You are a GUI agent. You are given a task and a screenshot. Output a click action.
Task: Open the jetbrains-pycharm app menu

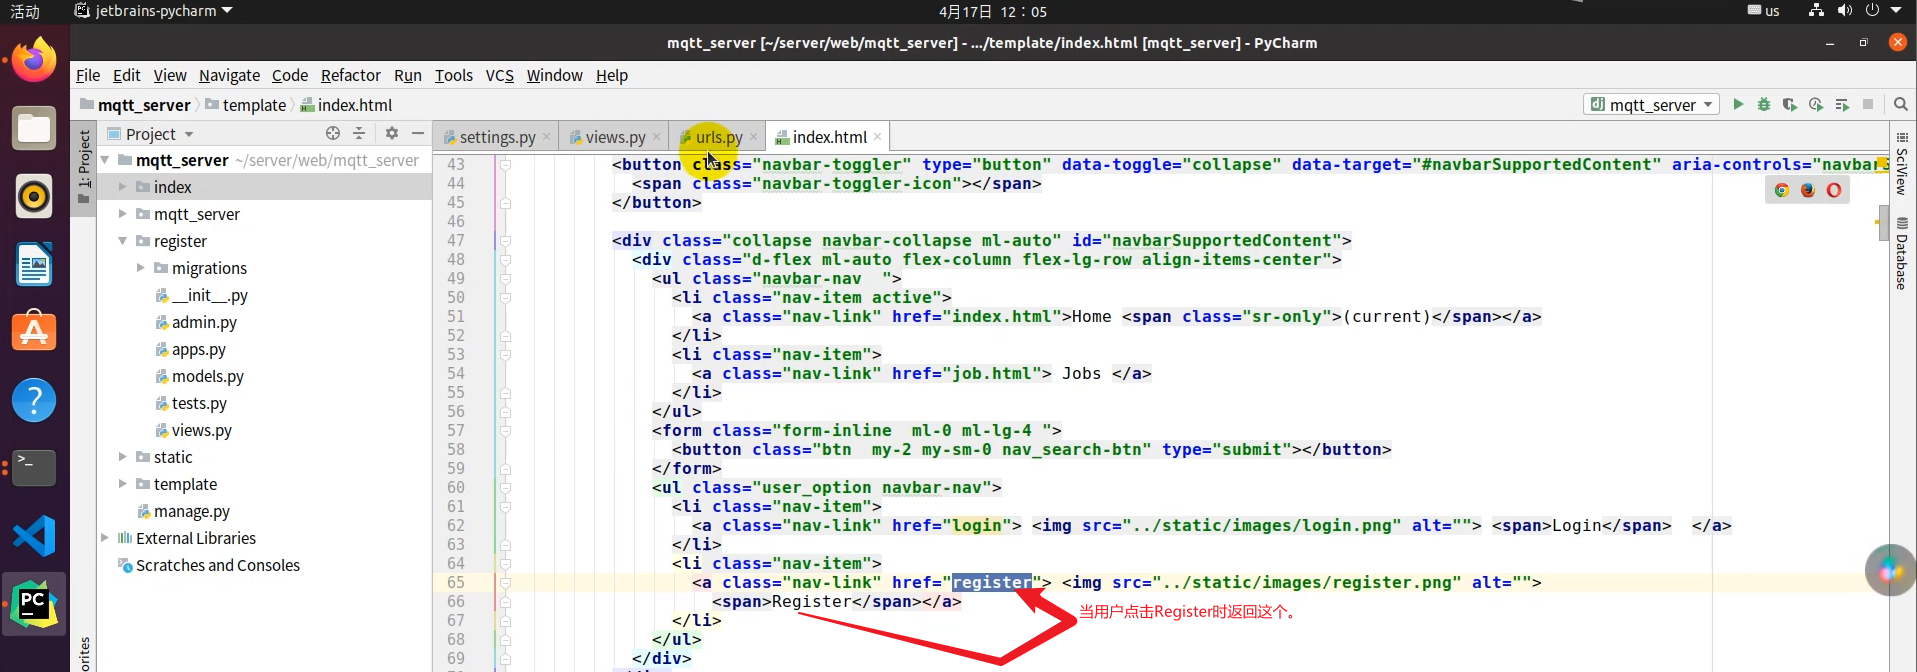[153, 11]
